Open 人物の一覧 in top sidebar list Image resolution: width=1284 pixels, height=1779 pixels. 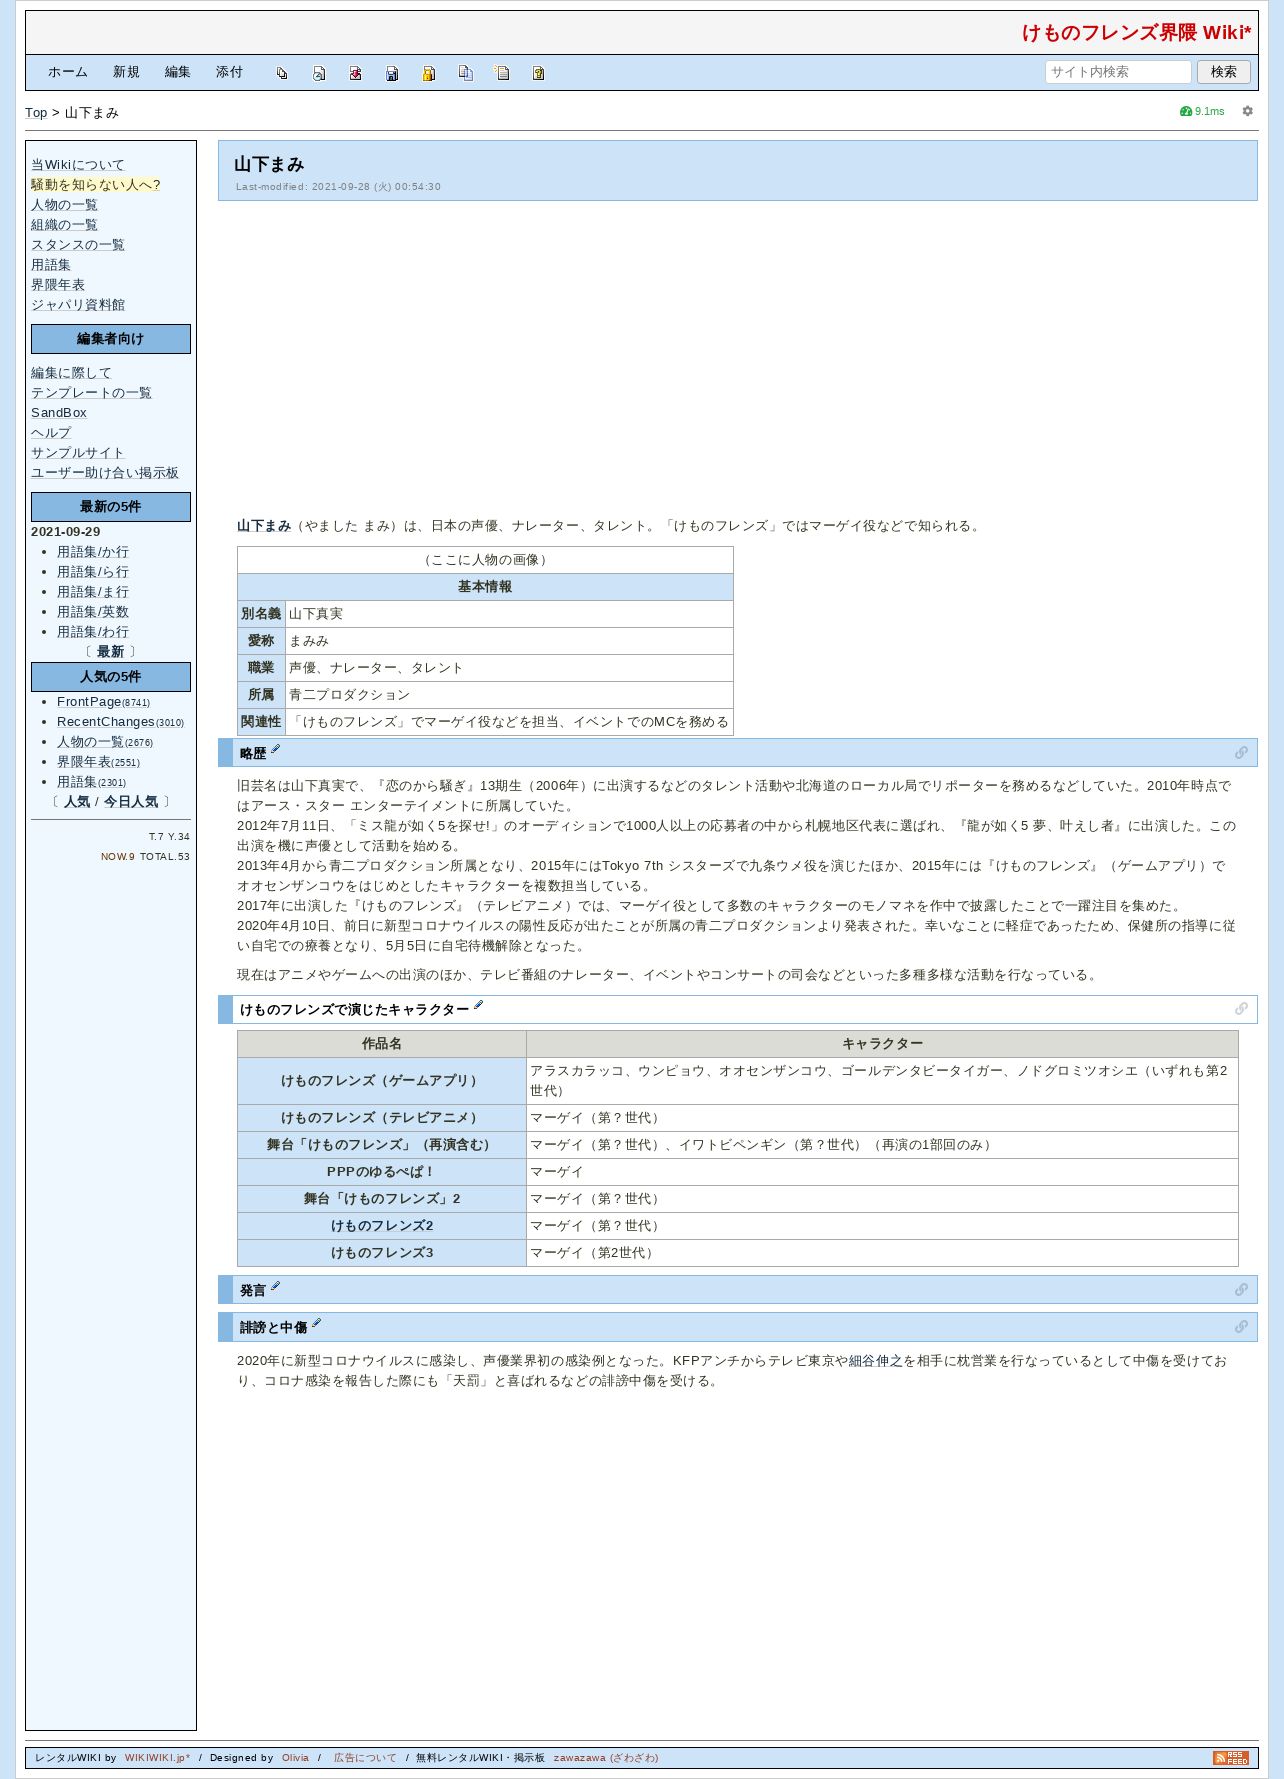point(64,205)
